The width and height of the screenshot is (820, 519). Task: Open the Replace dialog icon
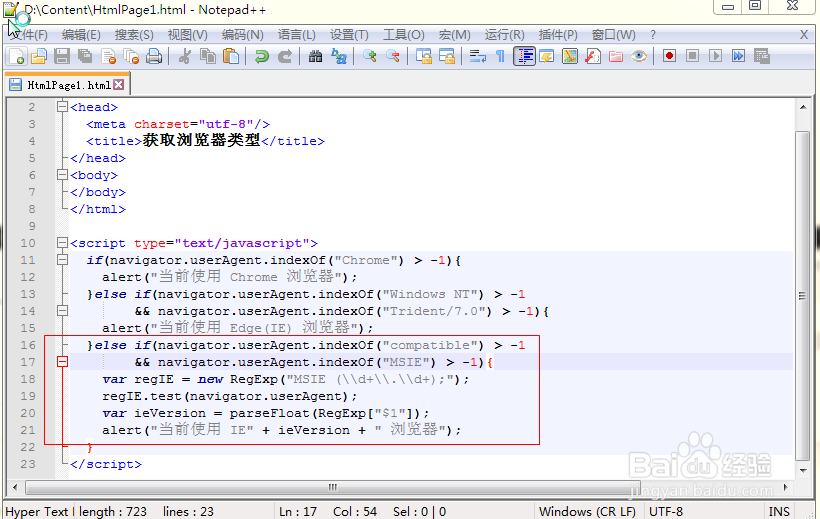click(338, 56)
